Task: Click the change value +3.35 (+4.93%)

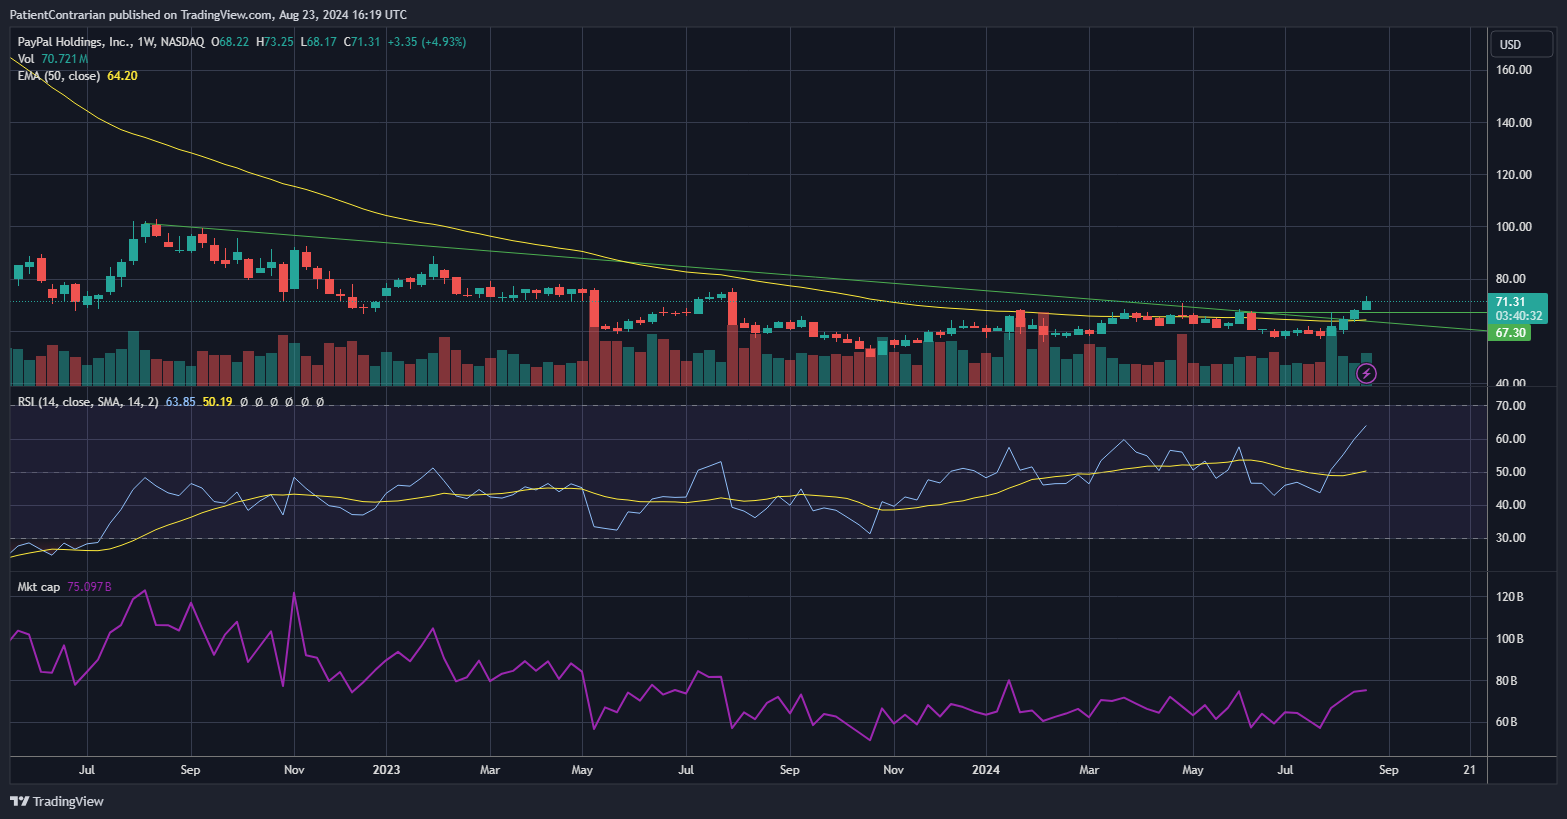Action: [x=427, y=42]
